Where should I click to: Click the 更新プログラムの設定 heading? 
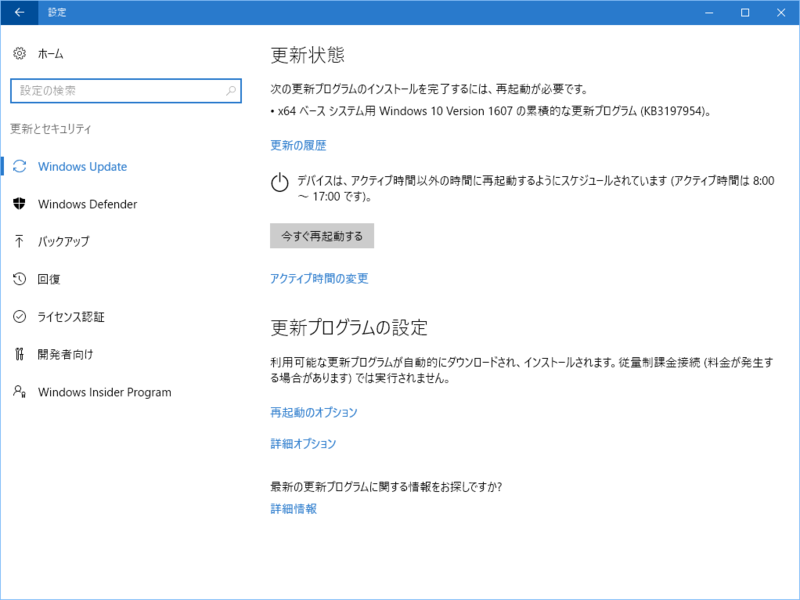coord(349,328)
